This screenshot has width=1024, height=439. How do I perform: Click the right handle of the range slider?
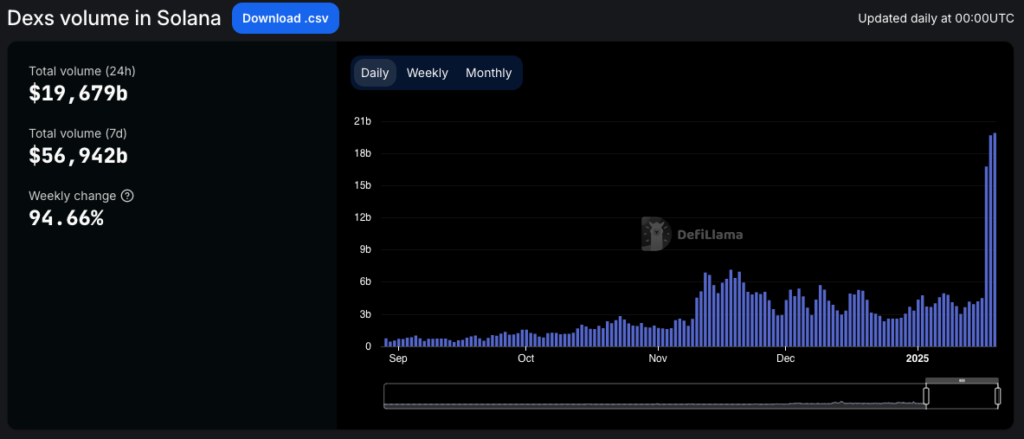click(997, 396)
